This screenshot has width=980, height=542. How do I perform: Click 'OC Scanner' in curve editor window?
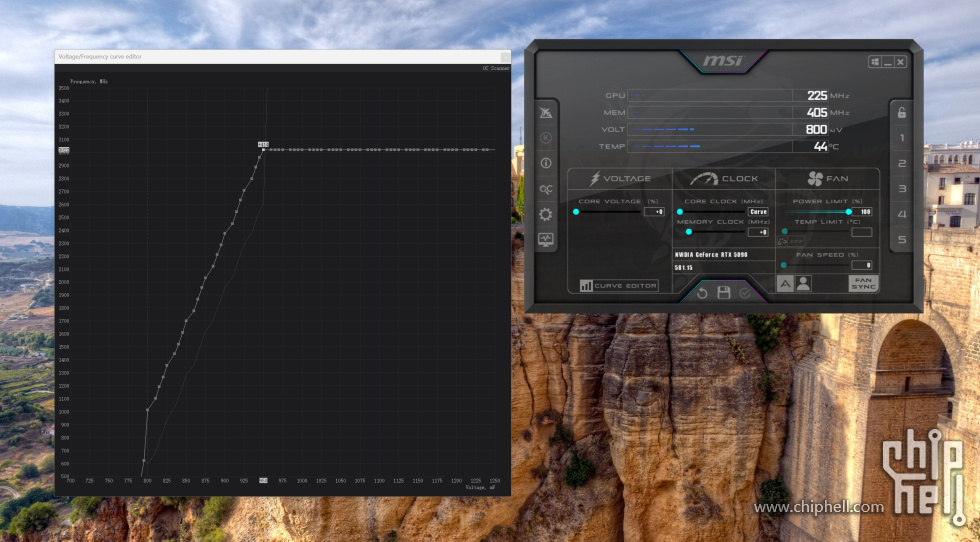pyautogui.click(x=496, y=68)
